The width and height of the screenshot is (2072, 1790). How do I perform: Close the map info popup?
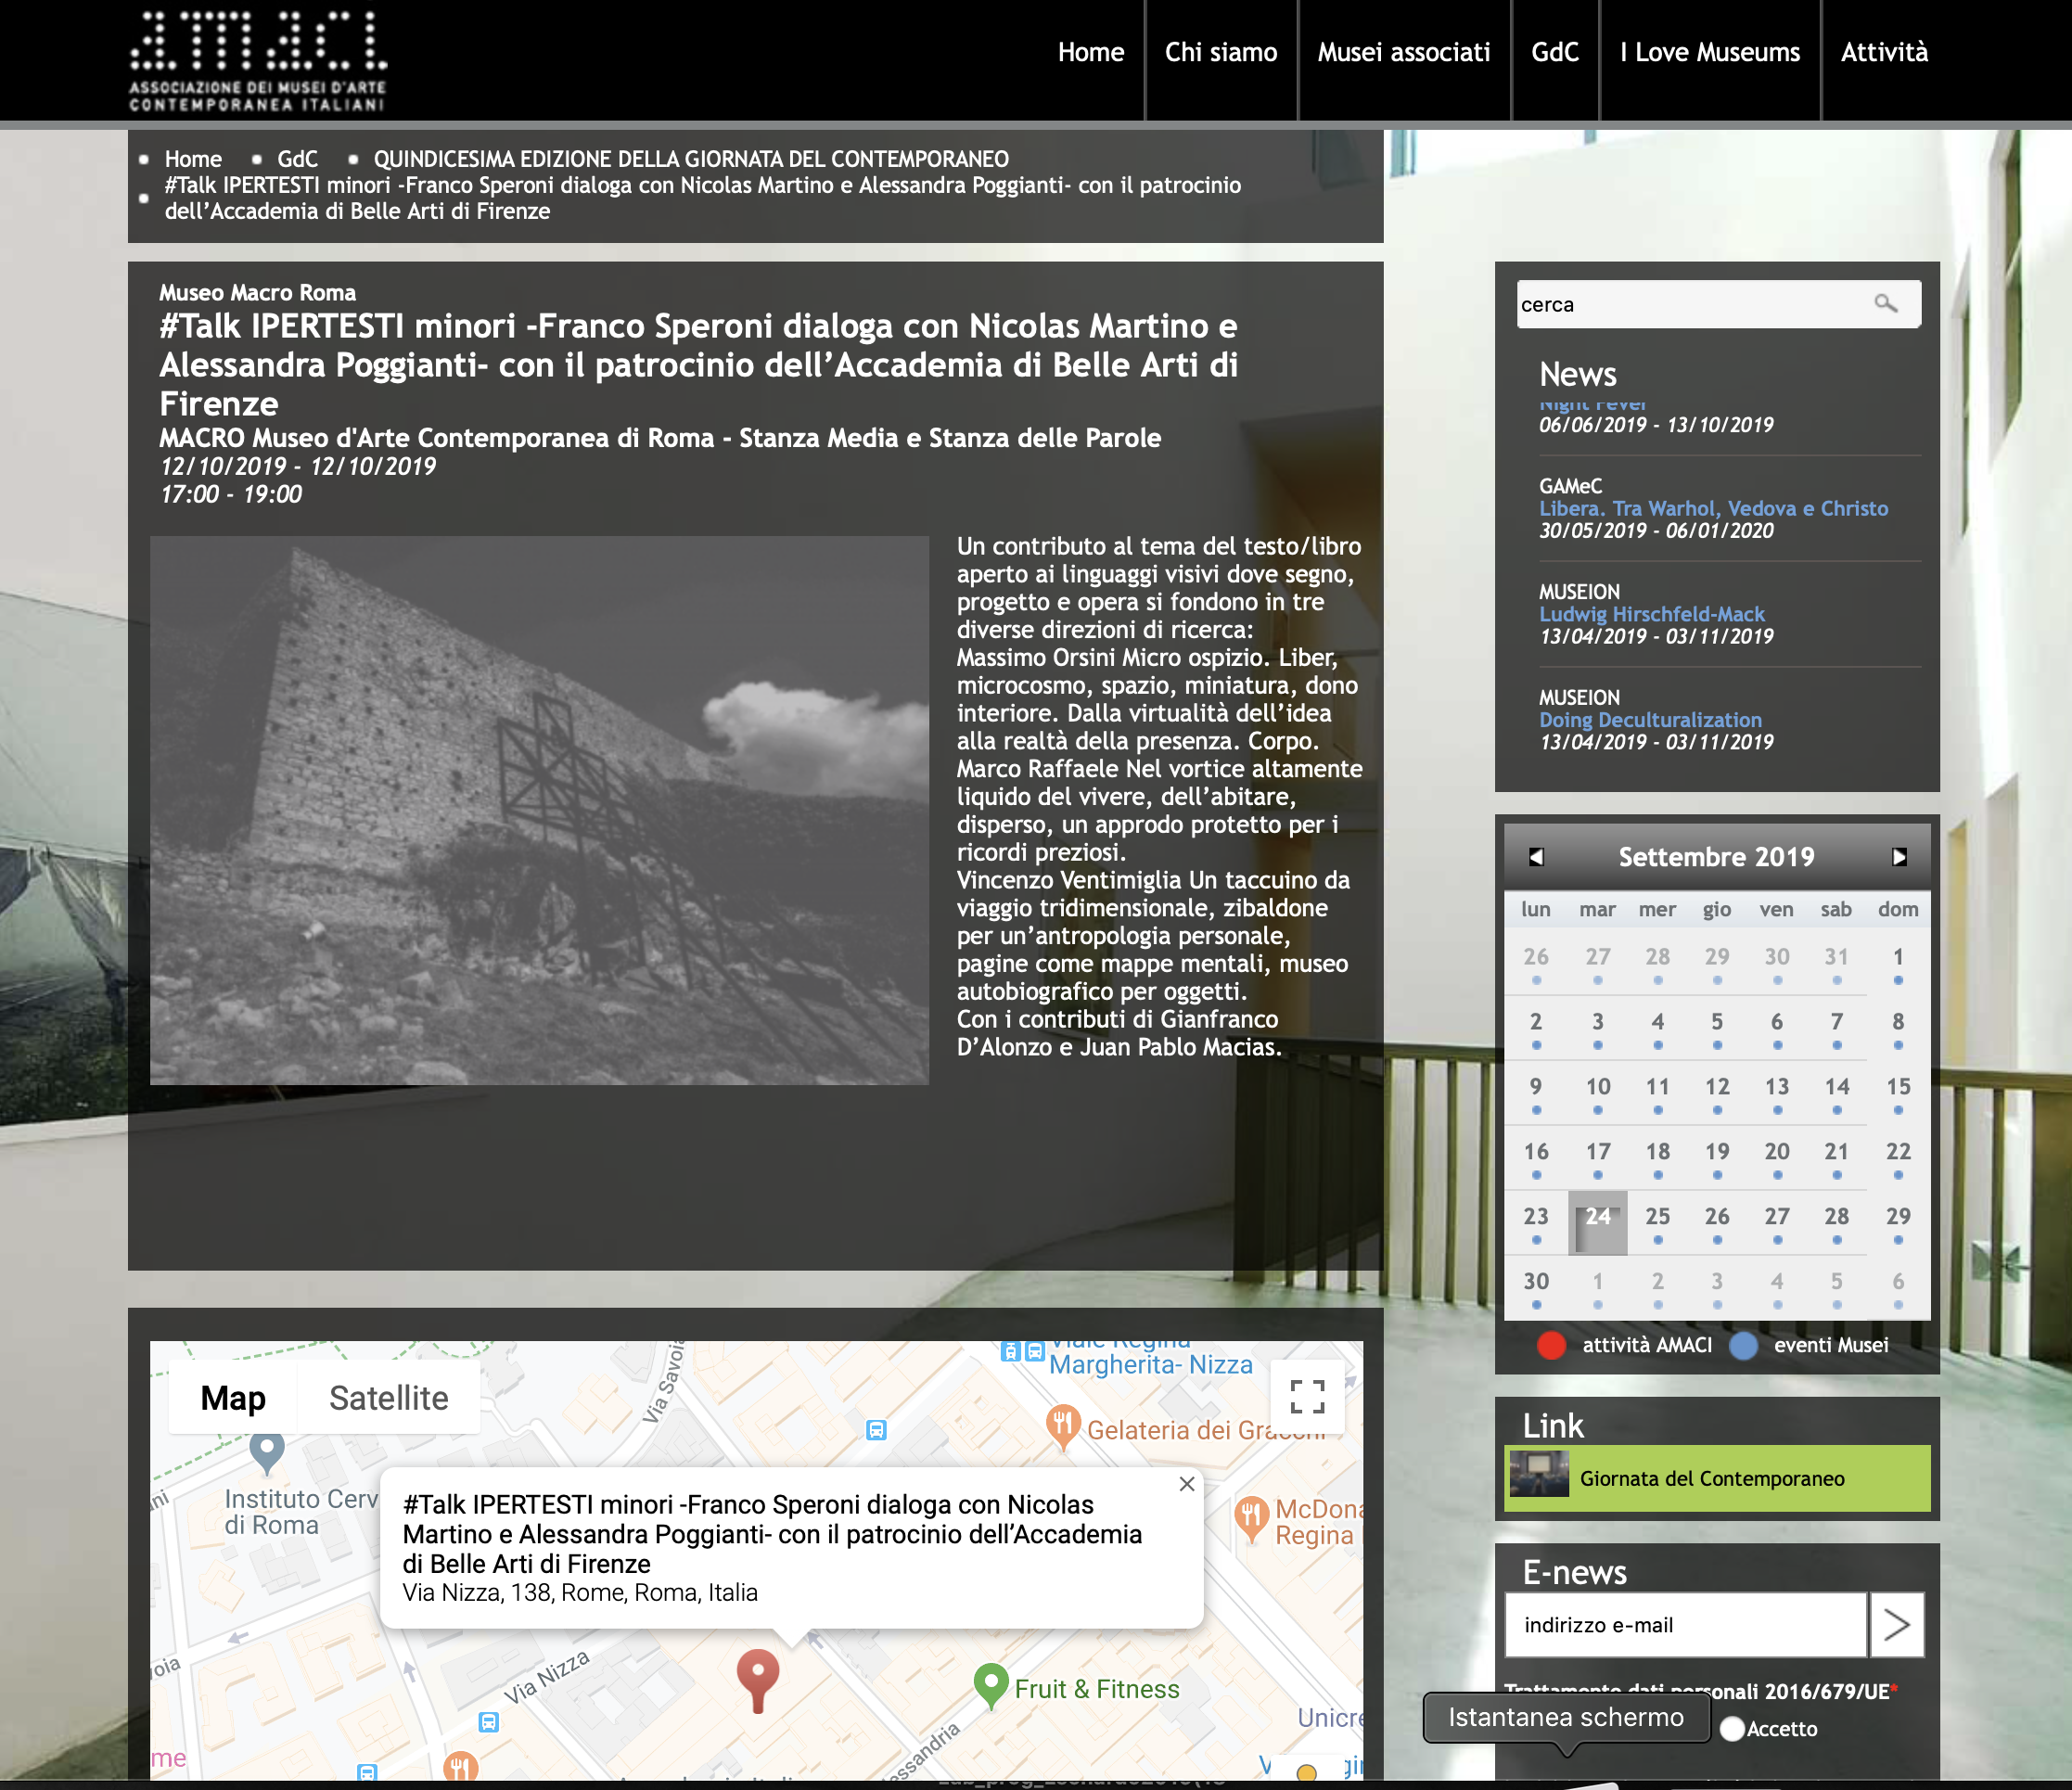[x=1186, y=1484]
